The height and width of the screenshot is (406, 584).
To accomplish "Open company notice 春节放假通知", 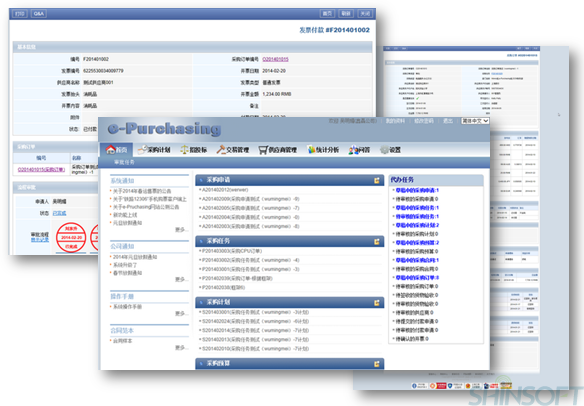I will (127, 273).
